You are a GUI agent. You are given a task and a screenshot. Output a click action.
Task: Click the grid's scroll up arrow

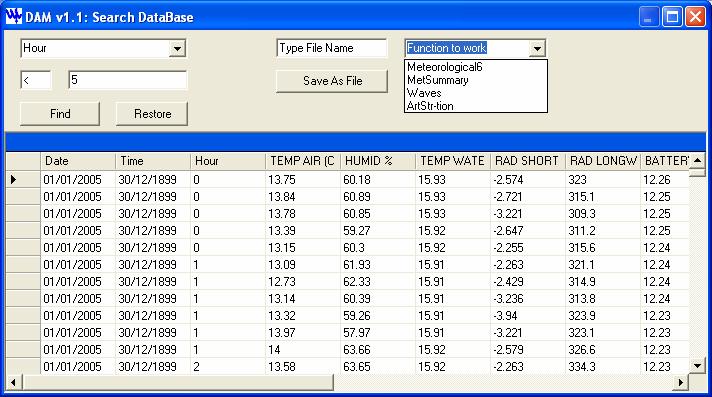697,160
